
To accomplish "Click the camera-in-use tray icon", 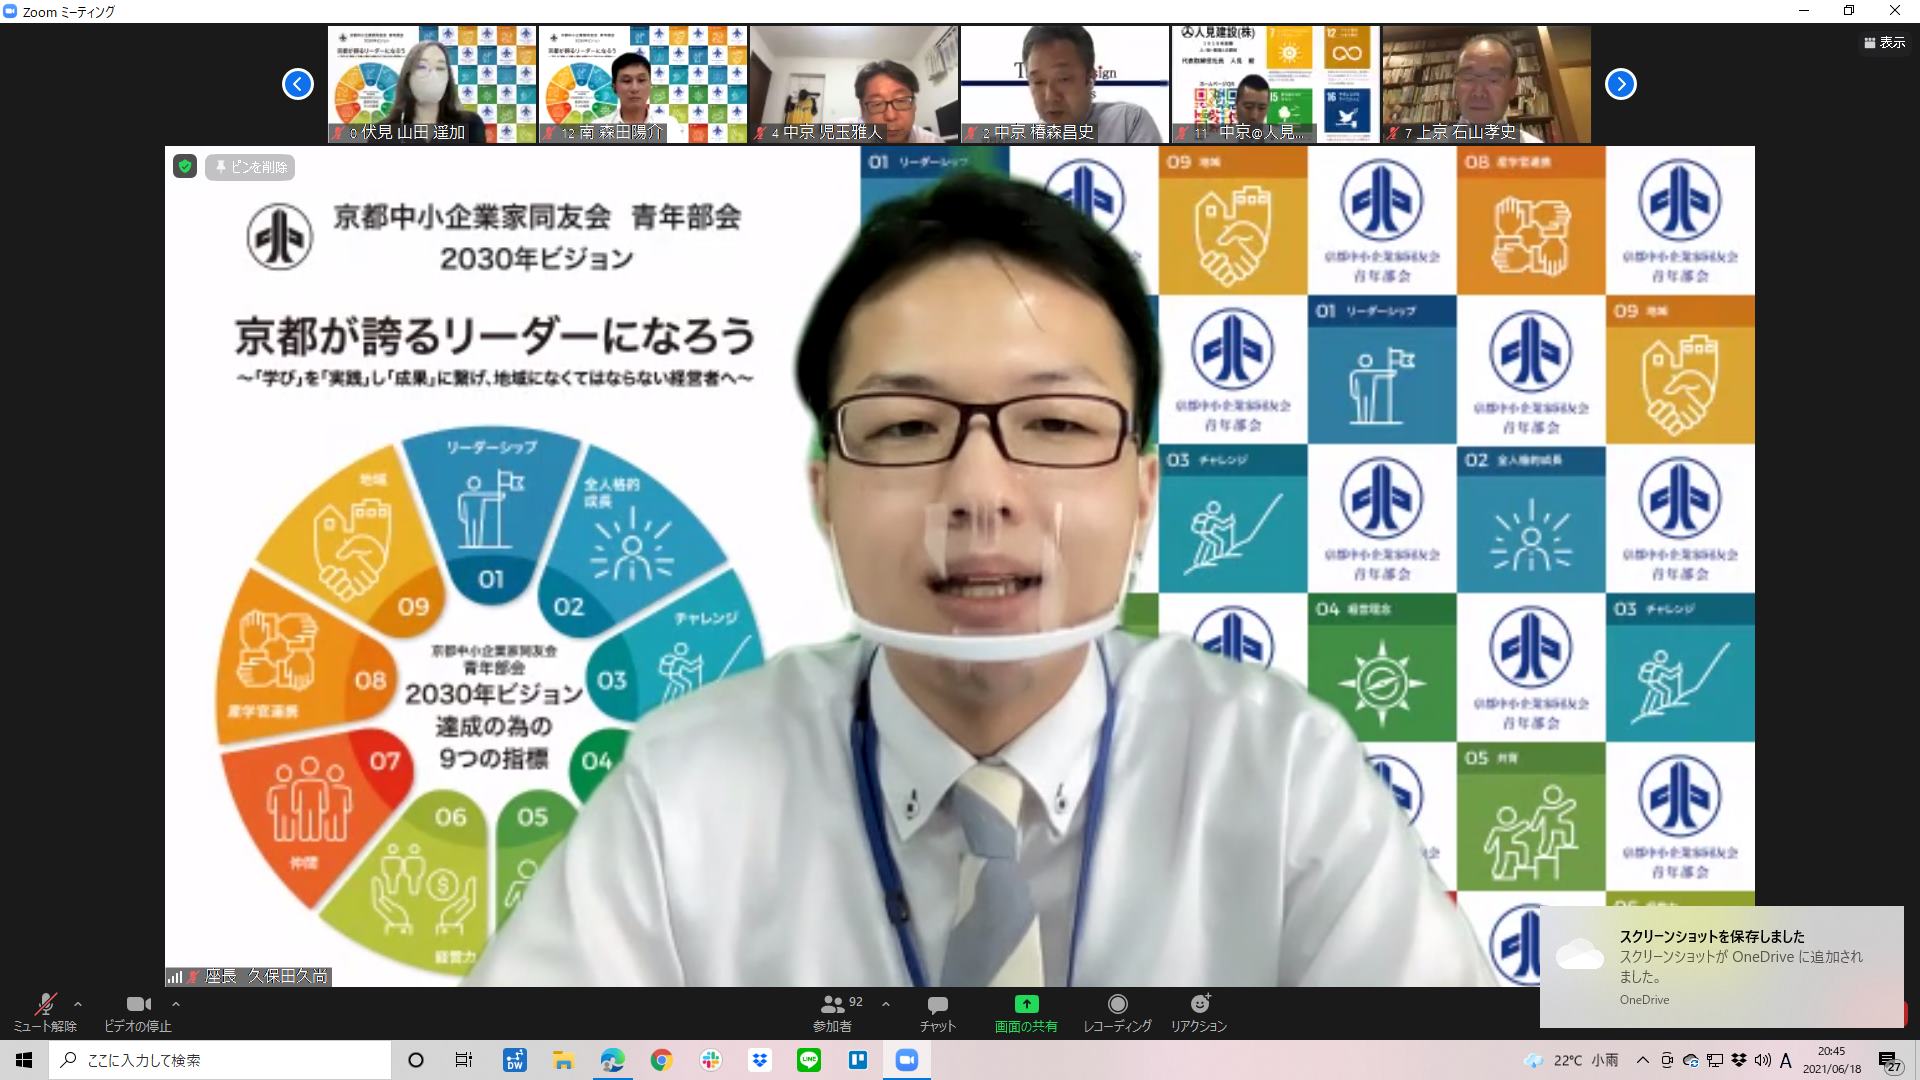I will pyautogui.click(x=1666, y=1060).
